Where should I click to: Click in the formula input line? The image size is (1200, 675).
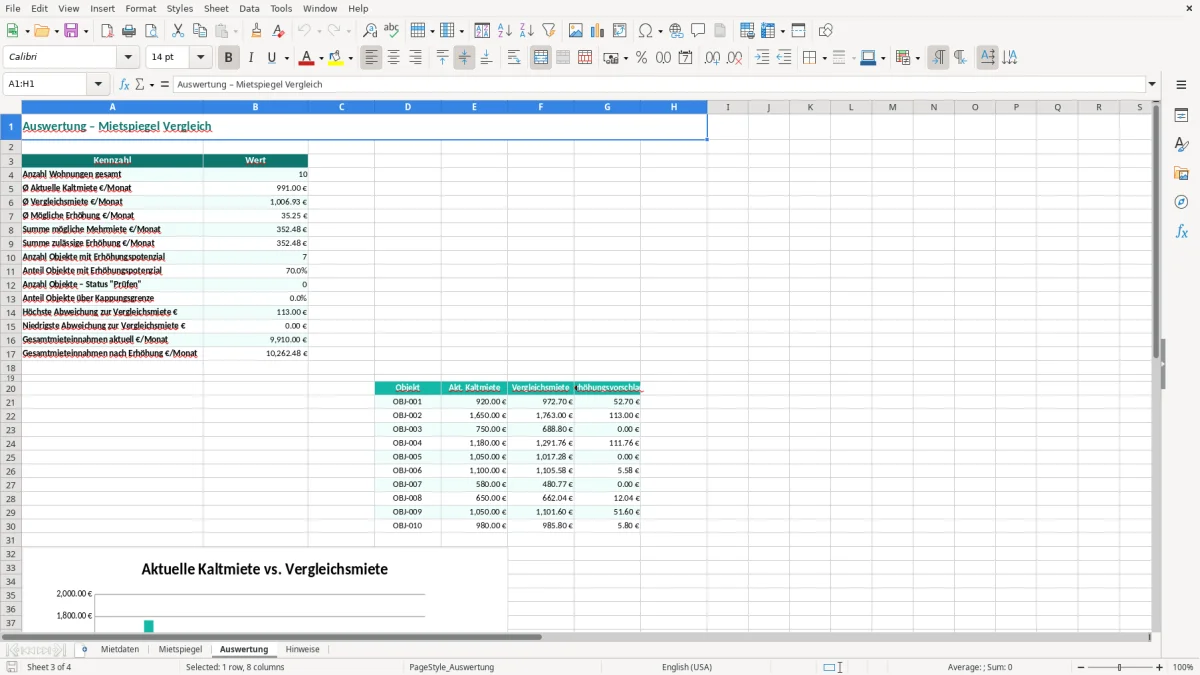(659, 84)
